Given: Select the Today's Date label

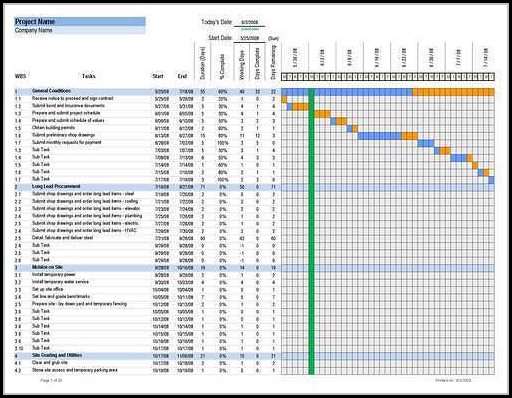Looking at the screenshot, I should click(x=216, y=22).
